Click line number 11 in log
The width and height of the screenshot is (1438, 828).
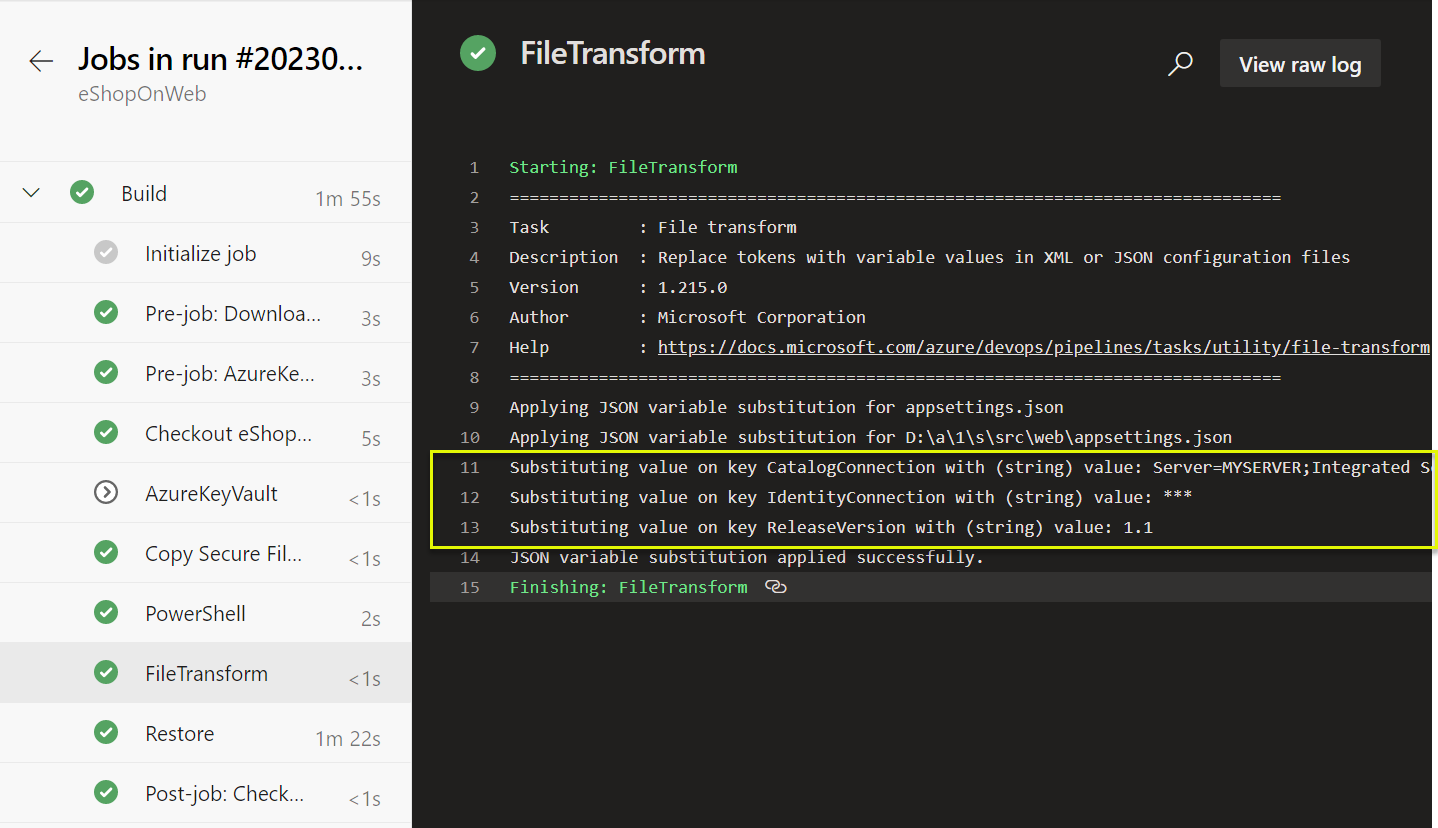point(470,467)
